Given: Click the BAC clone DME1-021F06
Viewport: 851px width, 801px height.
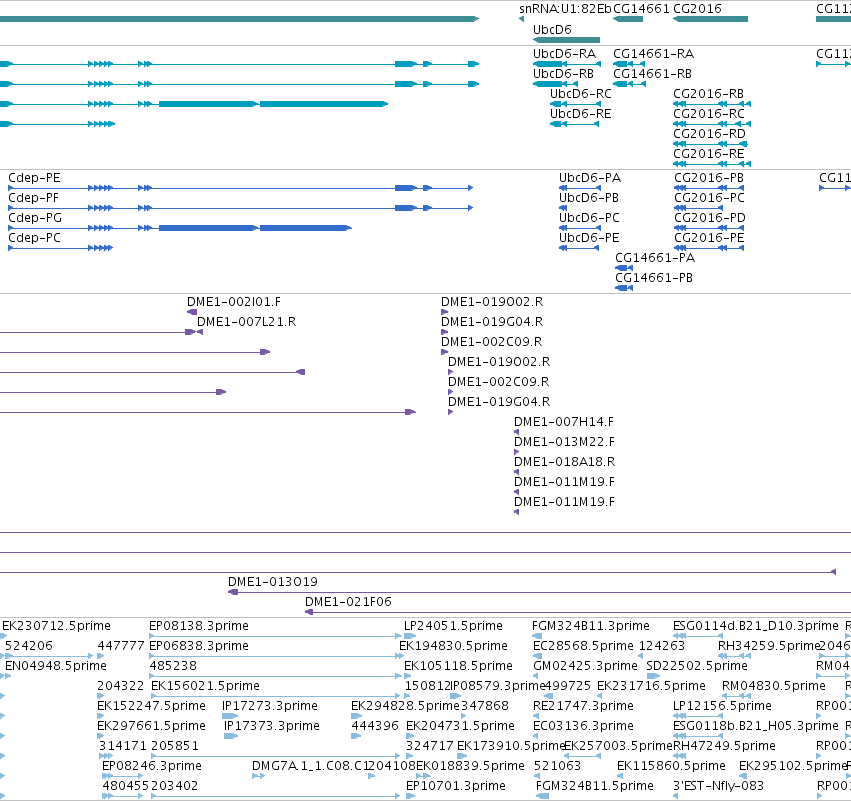Looking at the screenshot, I should (x=348, y=602).
